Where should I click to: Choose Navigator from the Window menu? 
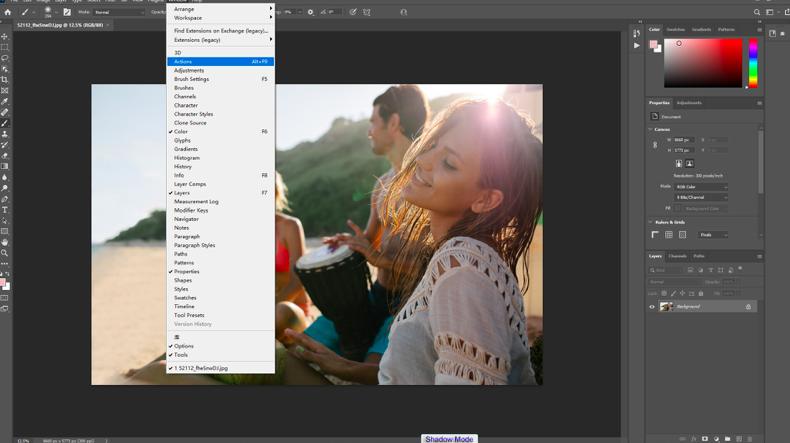tap(221, 219)
